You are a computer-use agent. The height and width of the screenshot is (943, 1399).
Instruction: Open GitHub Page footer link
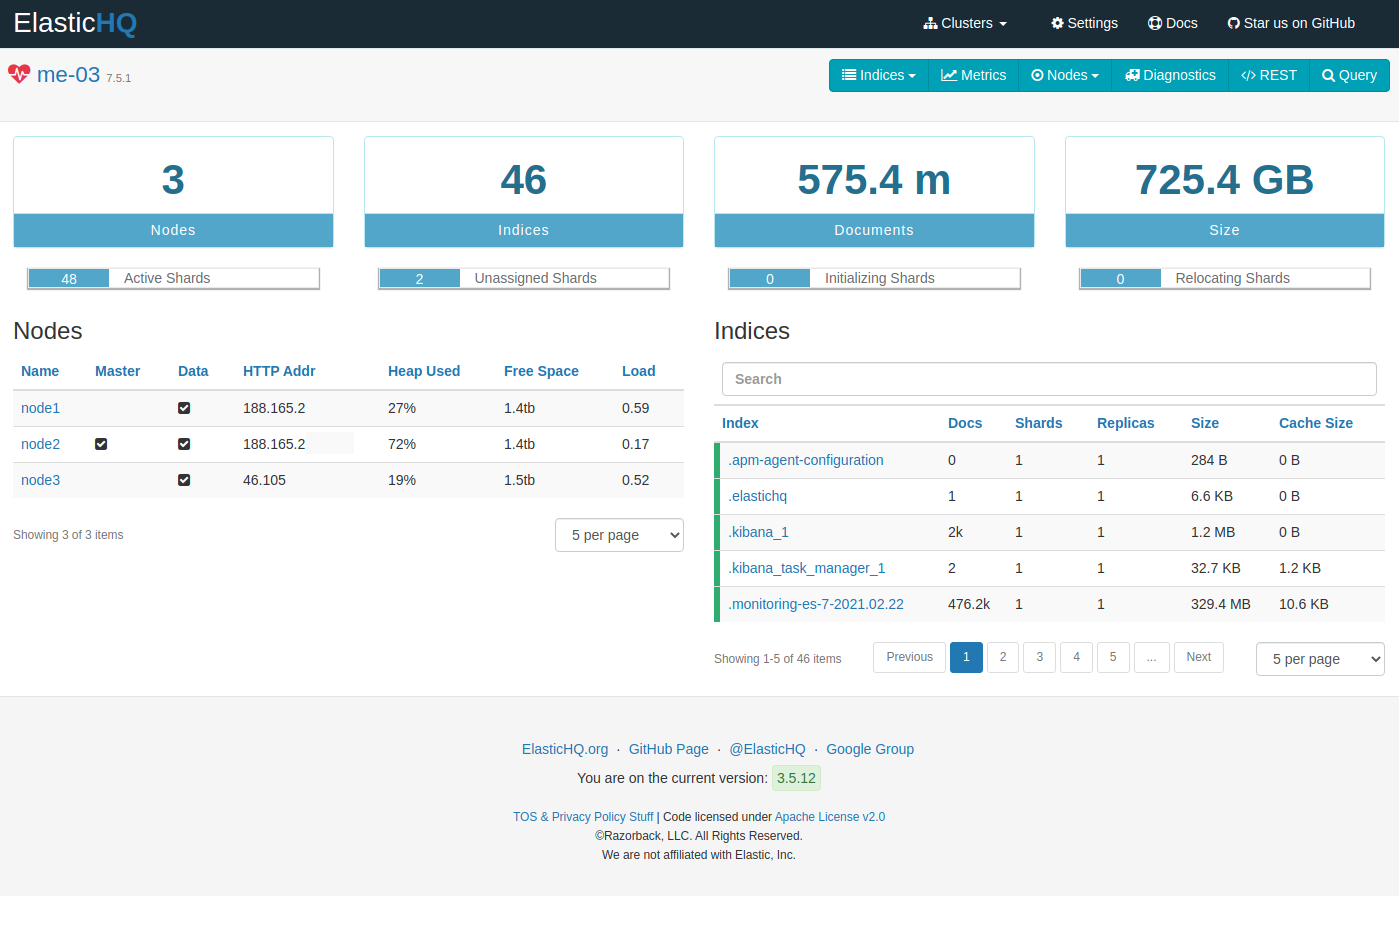click(669, 749)
